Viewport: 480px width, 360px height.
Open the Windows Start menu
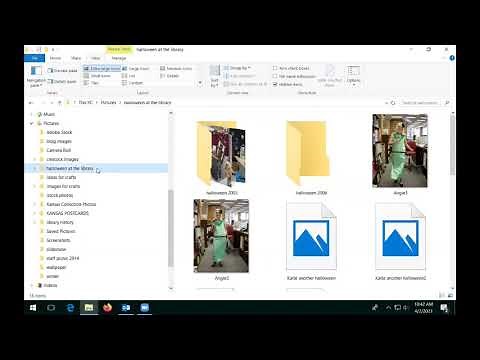click(33, 308)
